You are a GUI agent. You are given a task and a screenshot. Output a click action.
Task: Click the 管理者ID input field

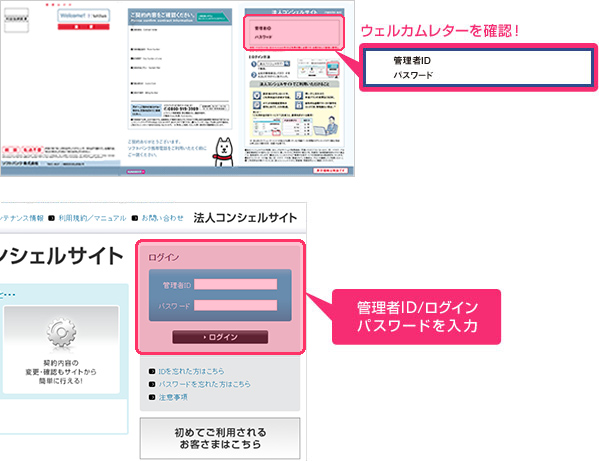coord(236,285)
